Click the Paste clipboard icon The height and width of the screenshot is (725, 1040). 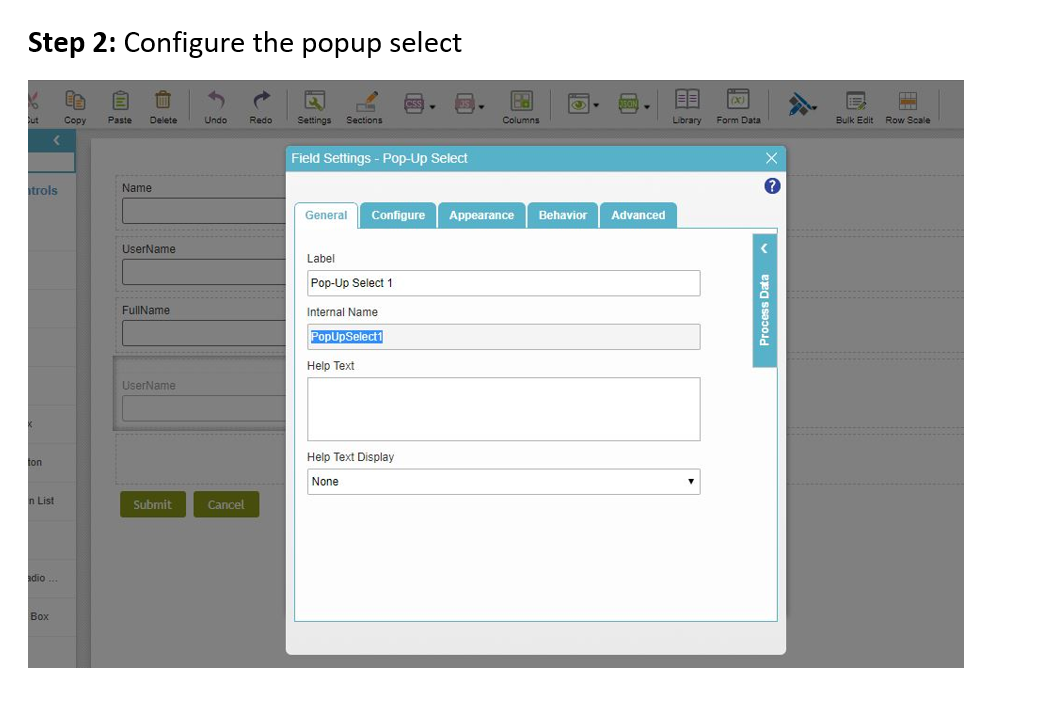tap(119, 101)
